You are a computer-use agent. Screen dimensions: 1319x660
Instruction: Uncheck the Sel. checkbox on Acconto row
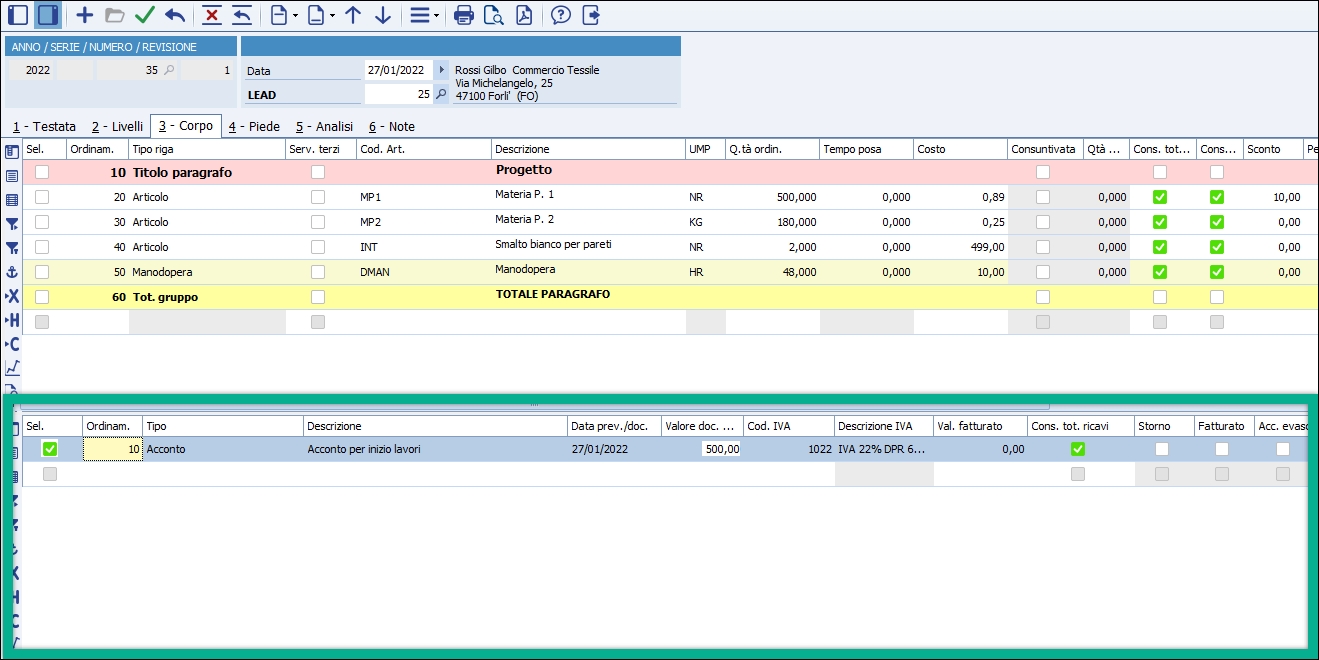(50, 449)
